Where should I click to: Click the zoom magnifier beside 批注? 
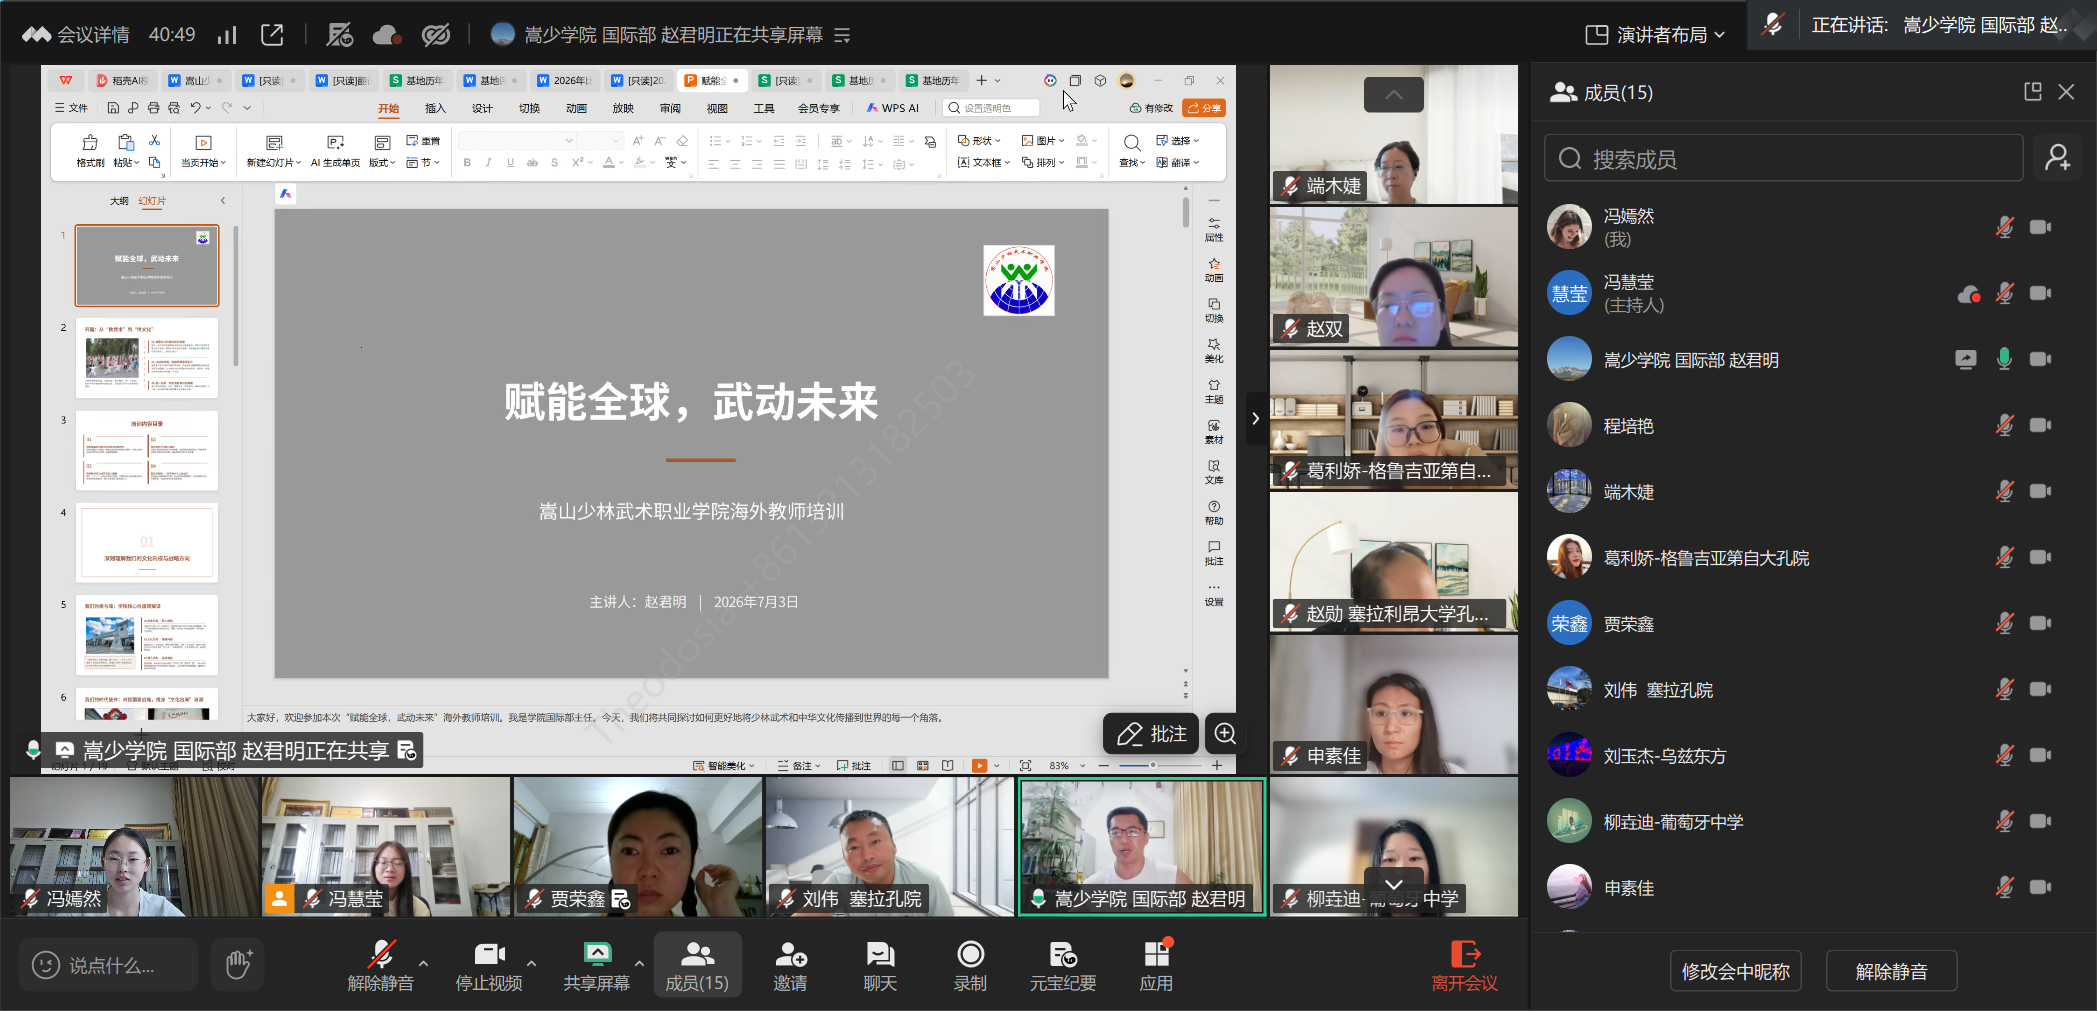(x=1225, y=734)
